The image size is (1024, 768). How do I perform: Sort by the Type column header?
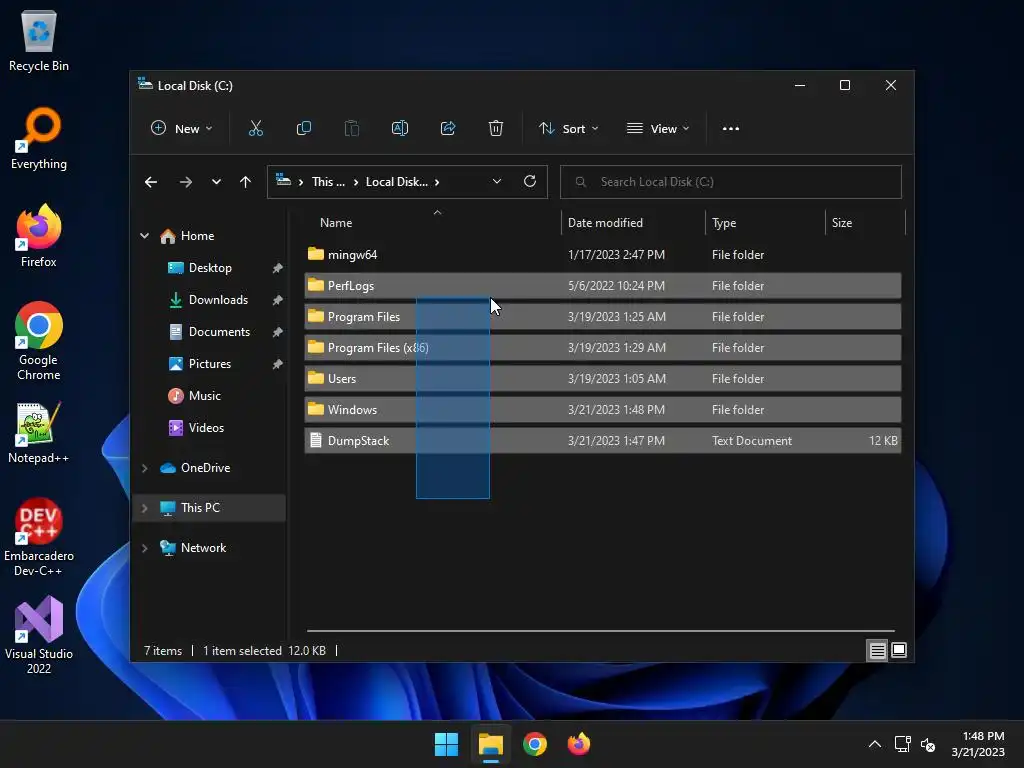point(765,223)
